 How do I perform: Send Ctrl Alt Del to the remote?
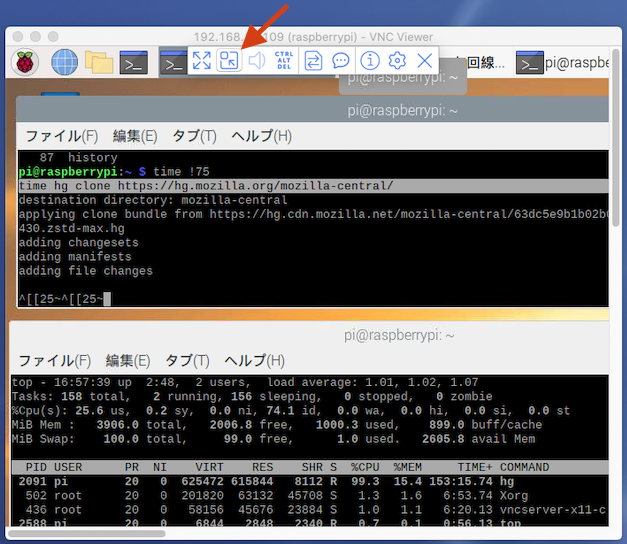[284, 61]
